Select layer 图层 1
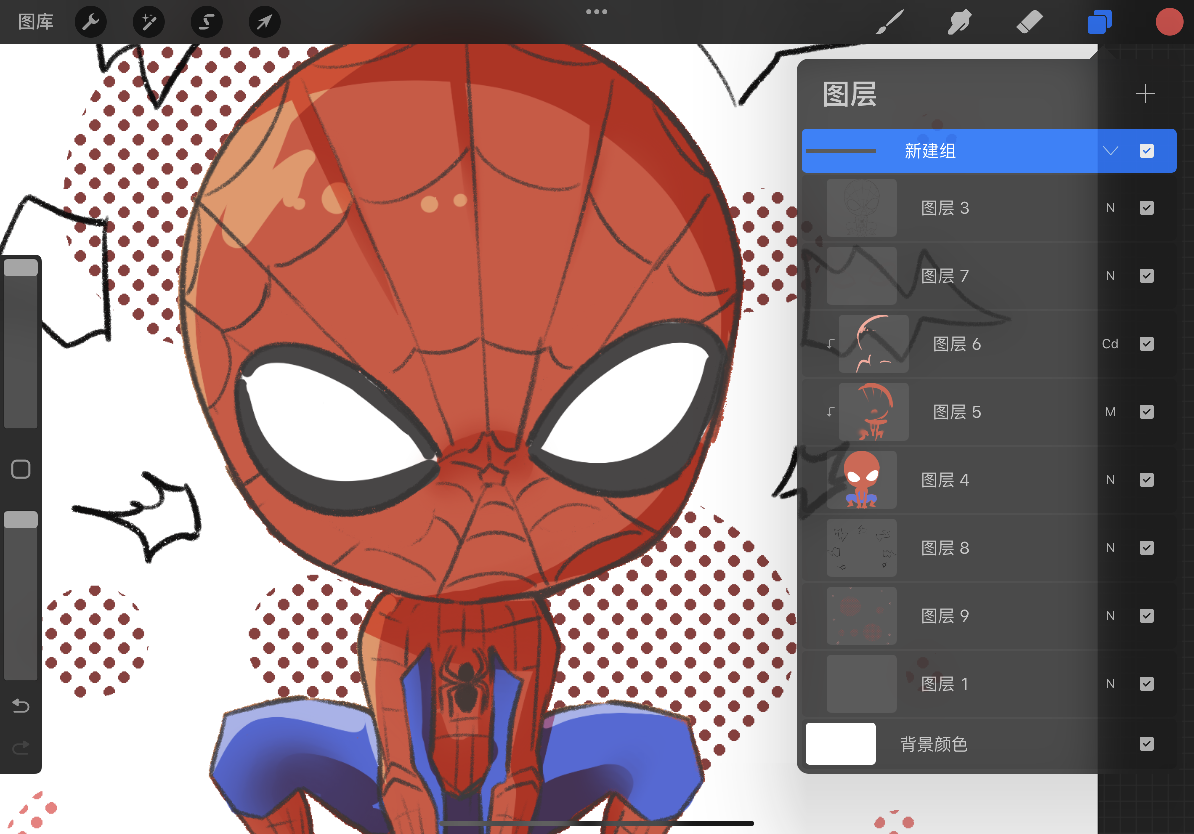Viewport: 1194px width, 834px height. [x=989, y=684]
